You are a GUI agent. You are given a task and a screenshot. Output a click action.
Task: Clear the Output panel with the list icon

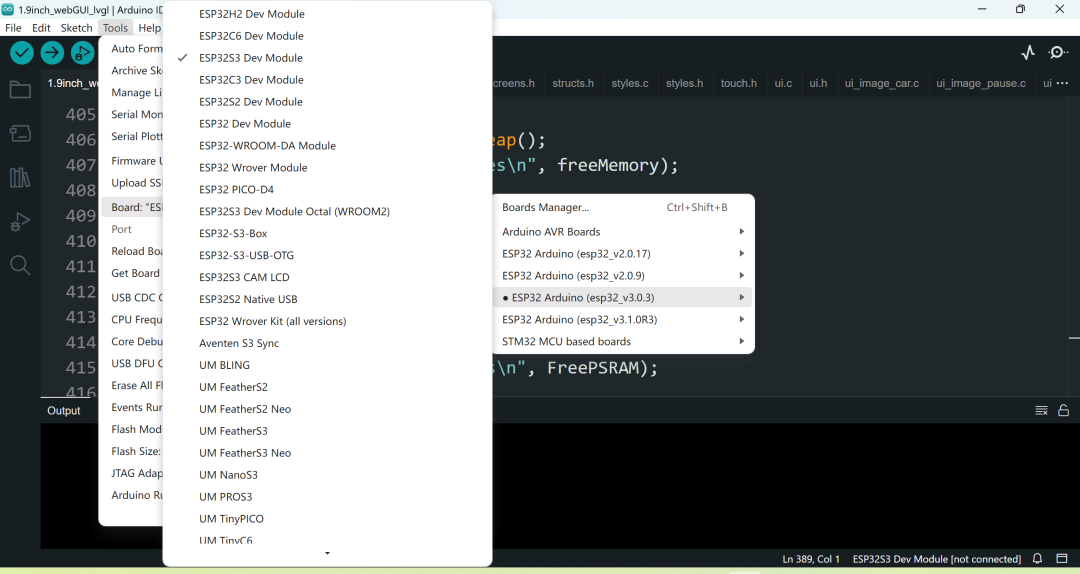[1041, 411]
